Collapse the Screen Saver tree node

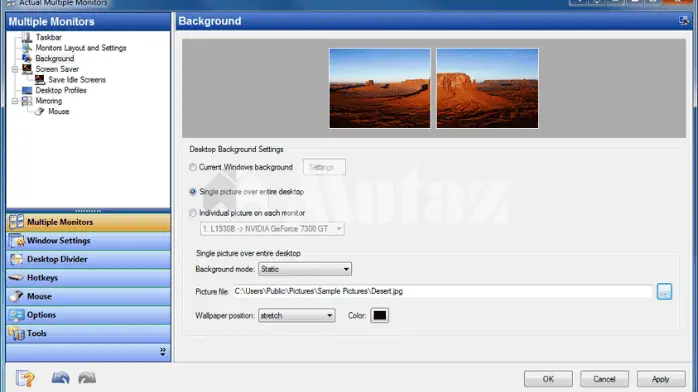click(x=15, y=69)
